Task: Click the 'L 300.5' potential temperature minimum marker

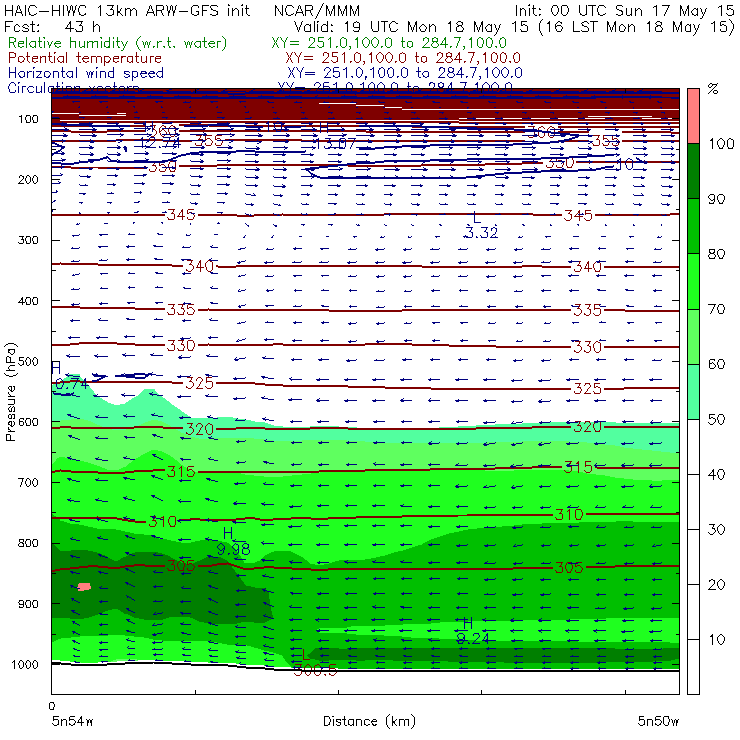Action: 315,663
